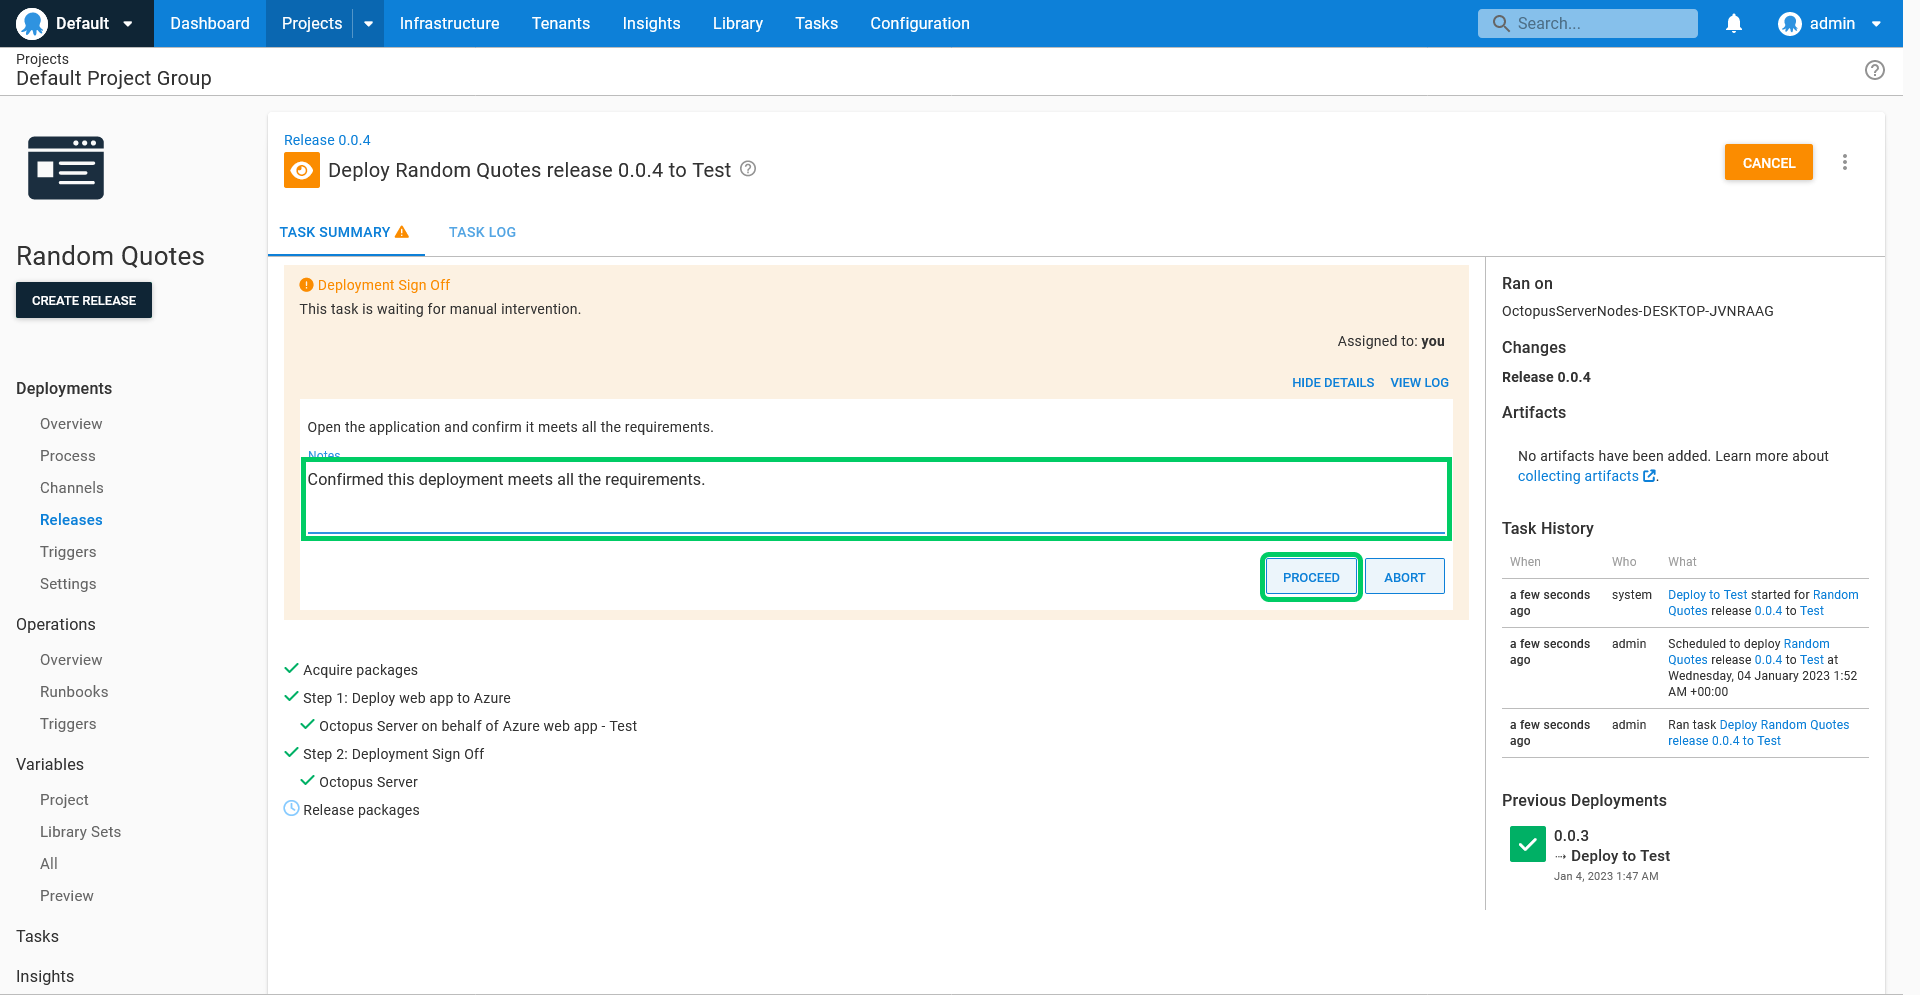The image size is (1920, 995).
Task: Open the notifications bell icon
Action: click(1734, 23)
